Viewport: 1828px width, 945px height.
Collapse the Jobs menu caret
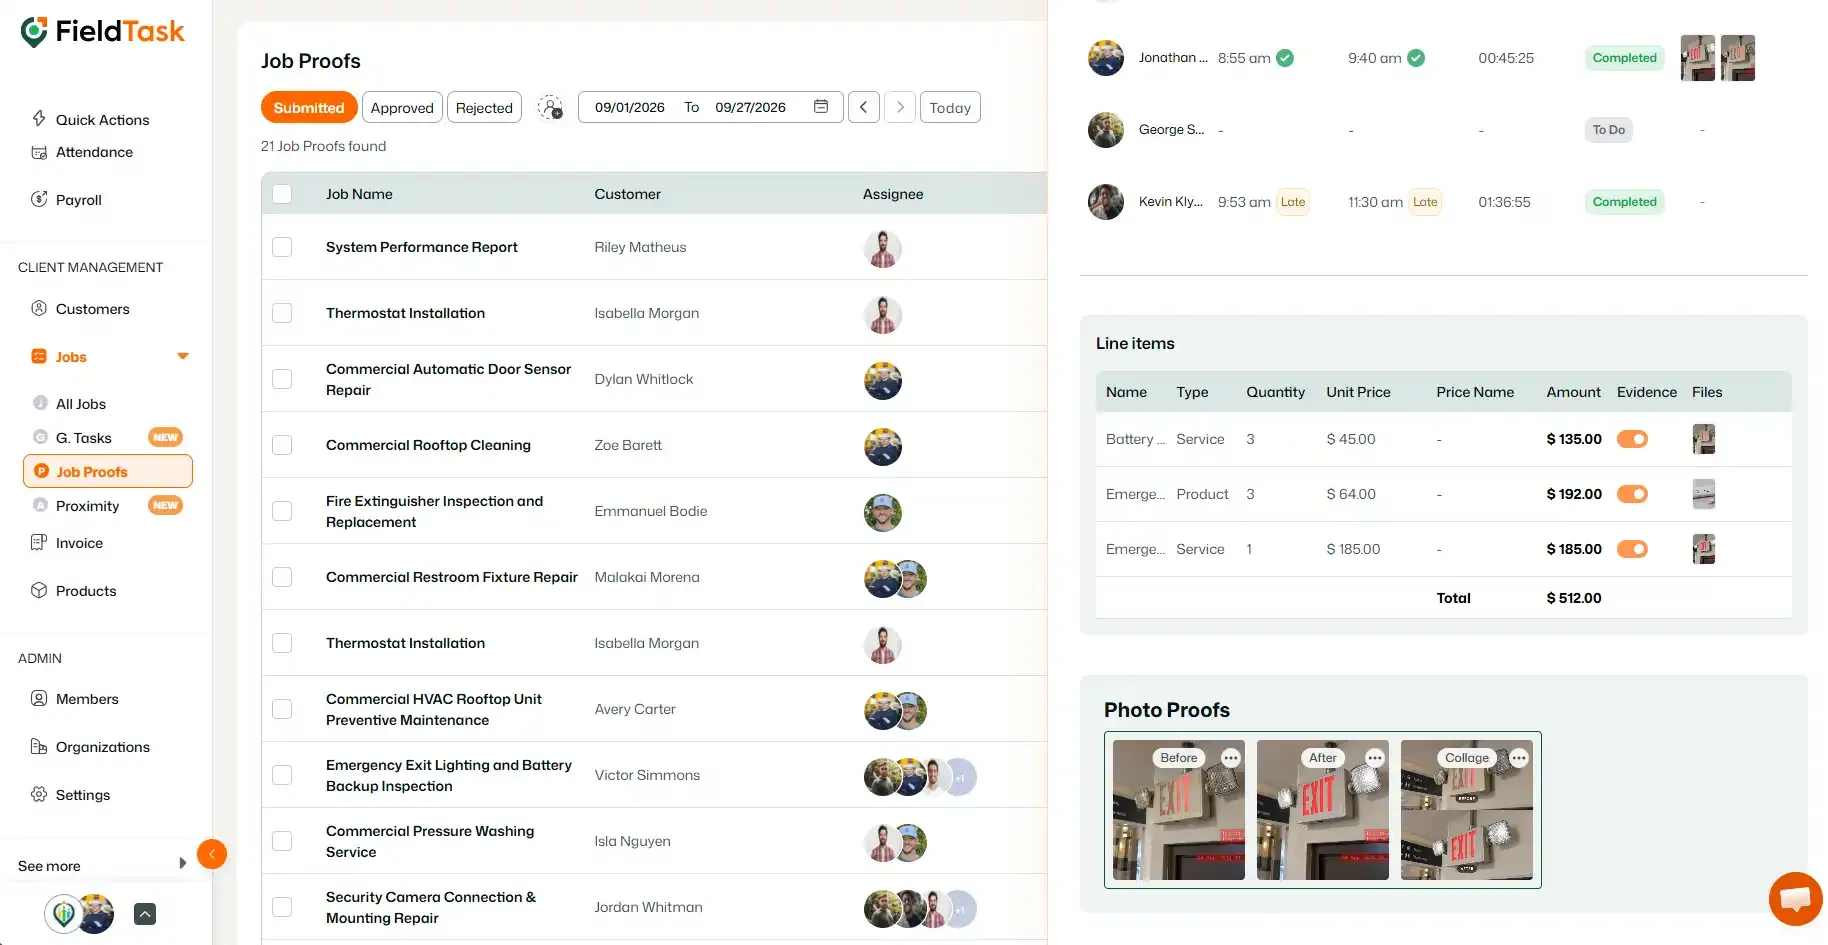pos(183,356)
